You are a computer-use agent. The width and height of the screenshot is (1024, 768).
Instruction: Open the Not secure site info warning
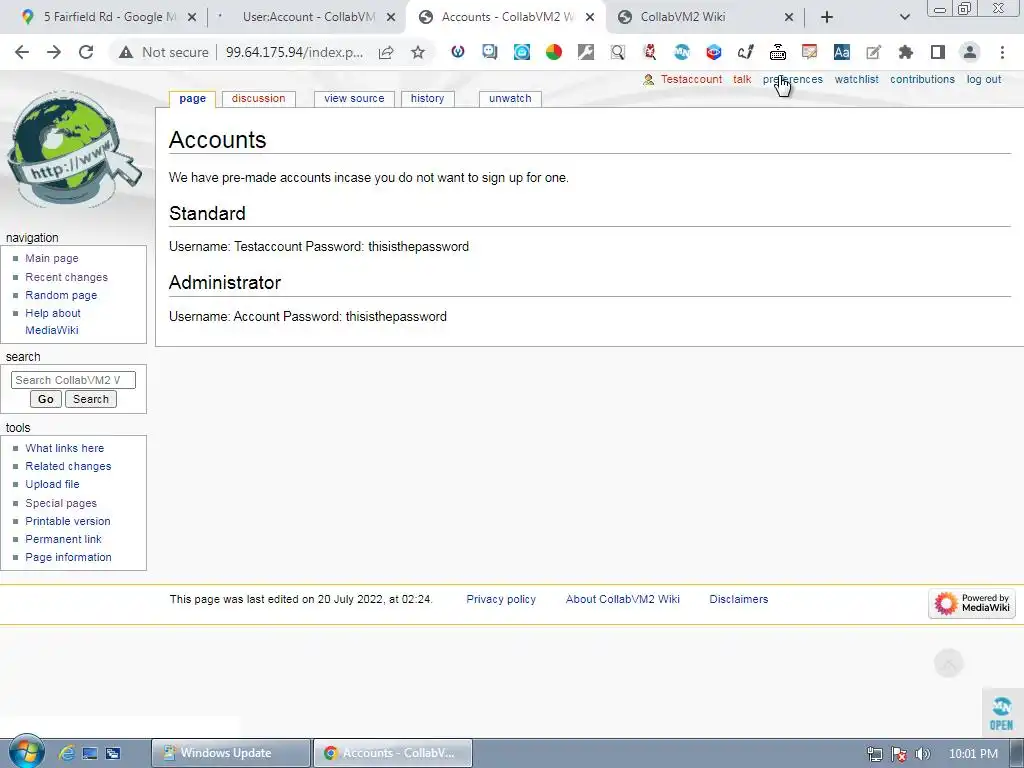click(163, 52)
